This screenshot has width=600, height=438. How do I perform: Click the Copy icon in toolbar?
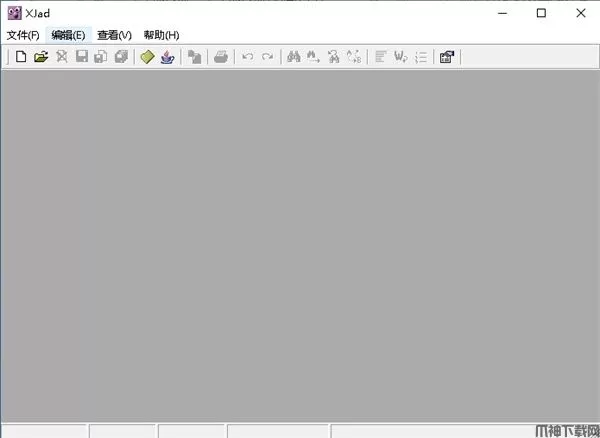pyautogui.click(x=194, y=57)
